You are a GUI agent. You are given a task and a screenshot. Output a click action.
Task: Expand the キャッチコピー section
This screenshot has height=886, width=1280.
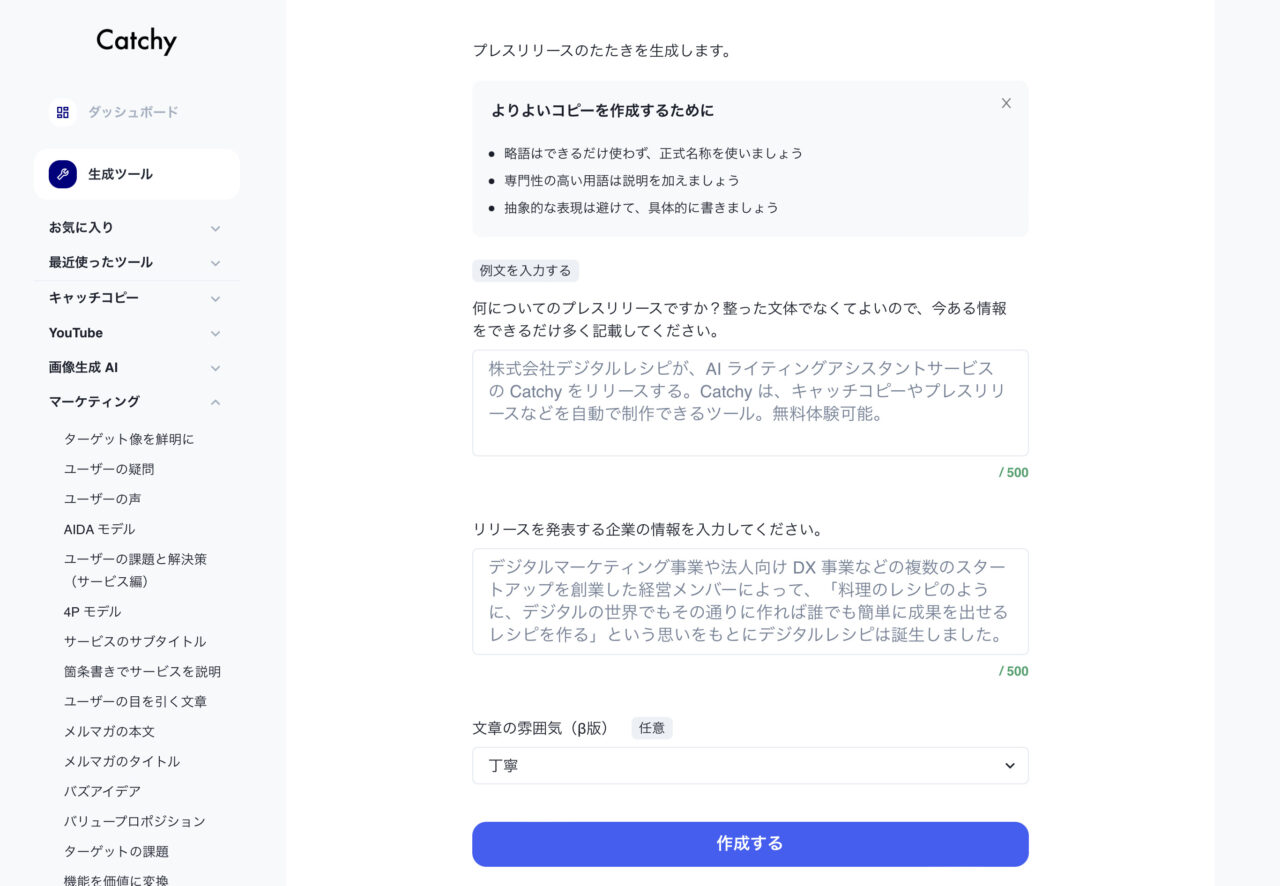[136, 298]
